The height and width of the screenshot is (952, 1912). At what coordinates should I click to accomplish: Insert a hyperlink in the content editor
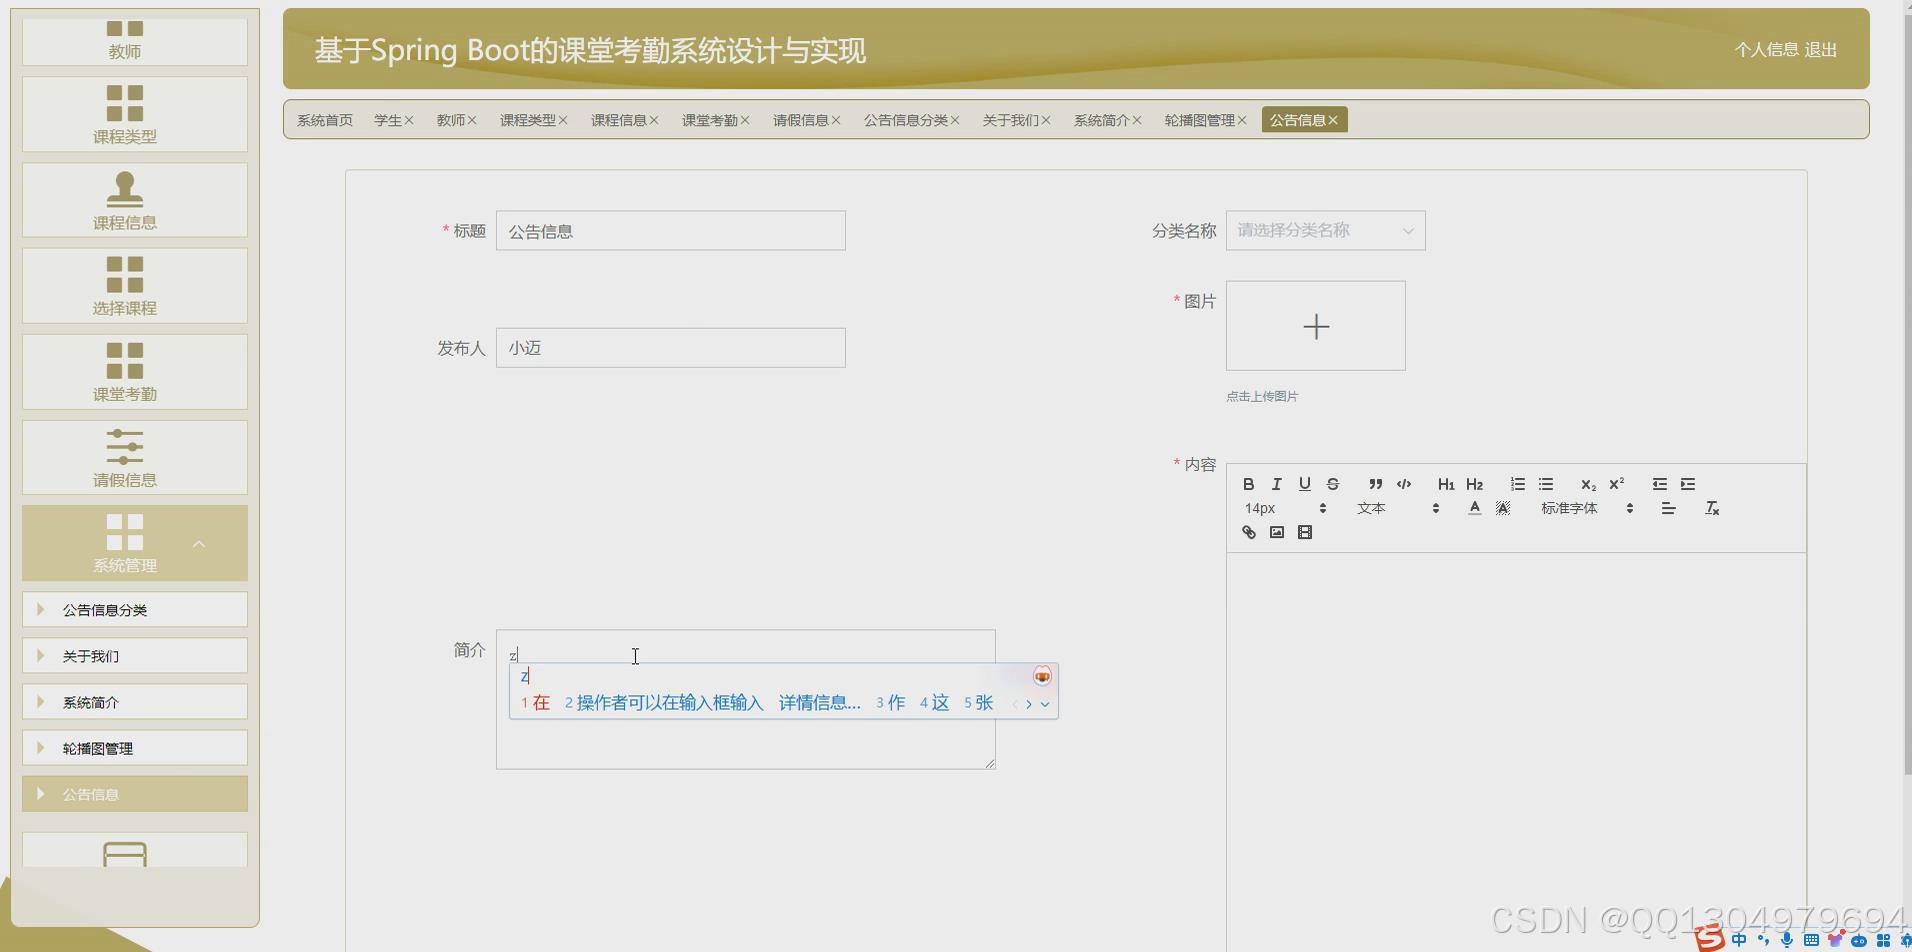1248,532
